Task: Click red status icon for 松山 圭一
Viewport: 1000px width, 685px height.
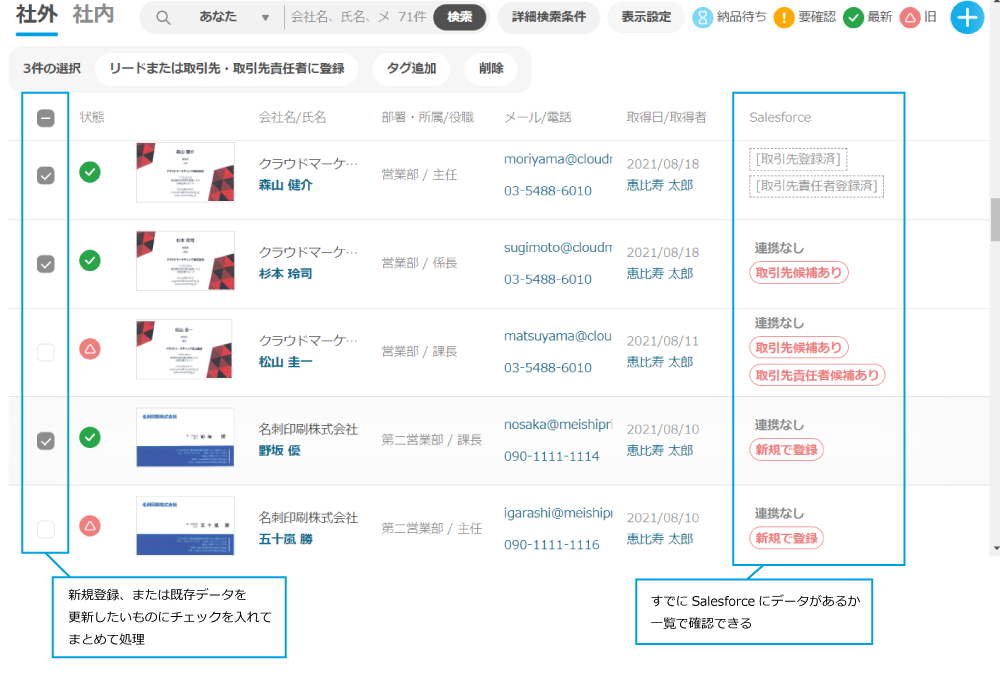Action: tap(90, 349)
